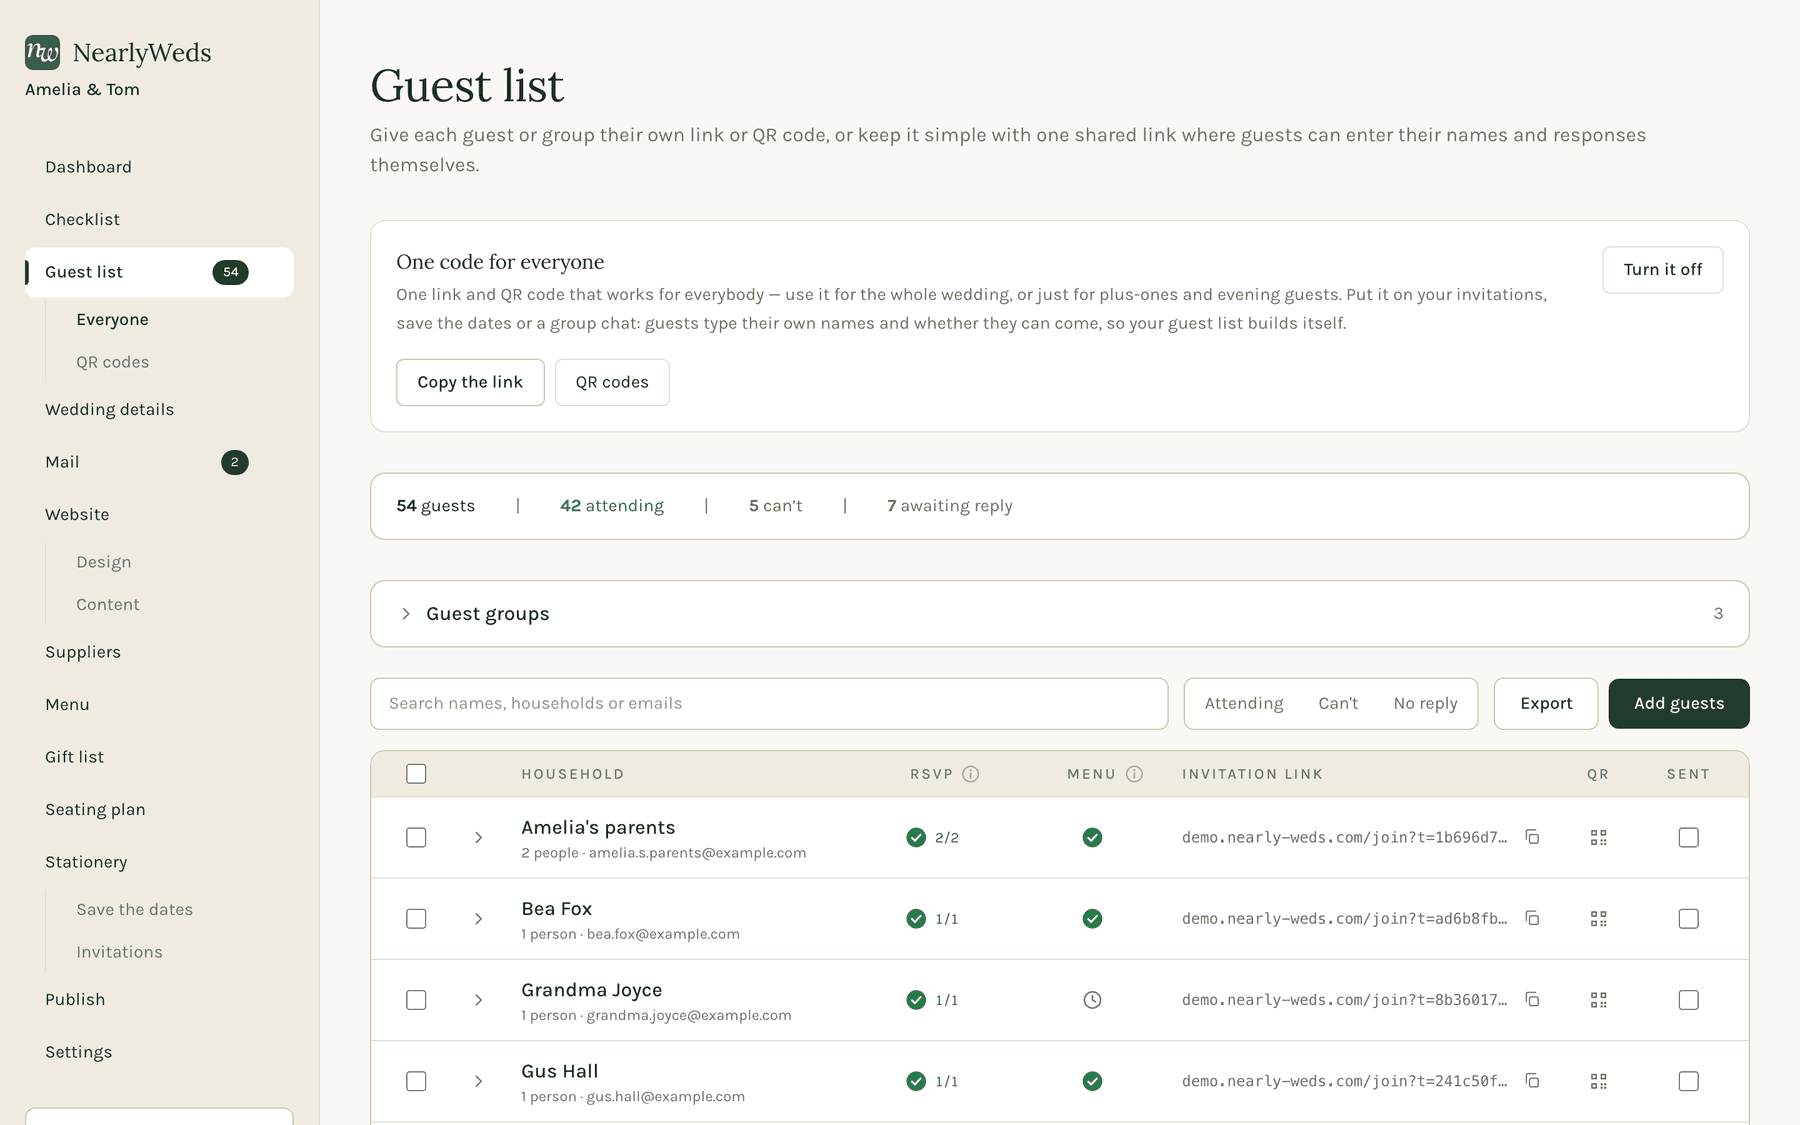The height and width of the screenshot is (1125, 1800).
Task: Show QR code for Bea Fox
Action: 1598,918
